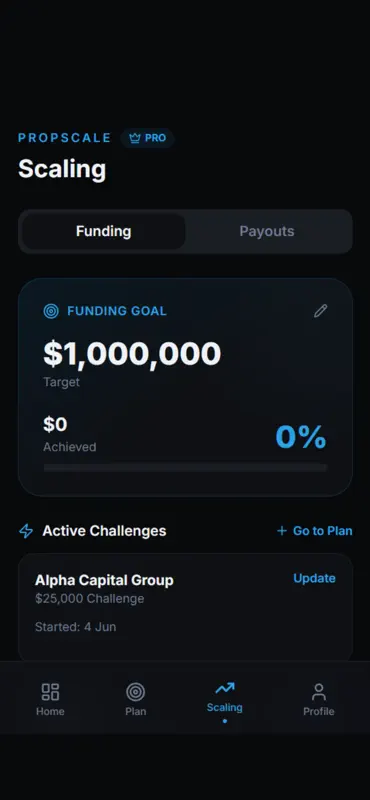Open Profile via the person icon
Image resolution: width=370 pixels, height=800 pixels.
(319, 692)
